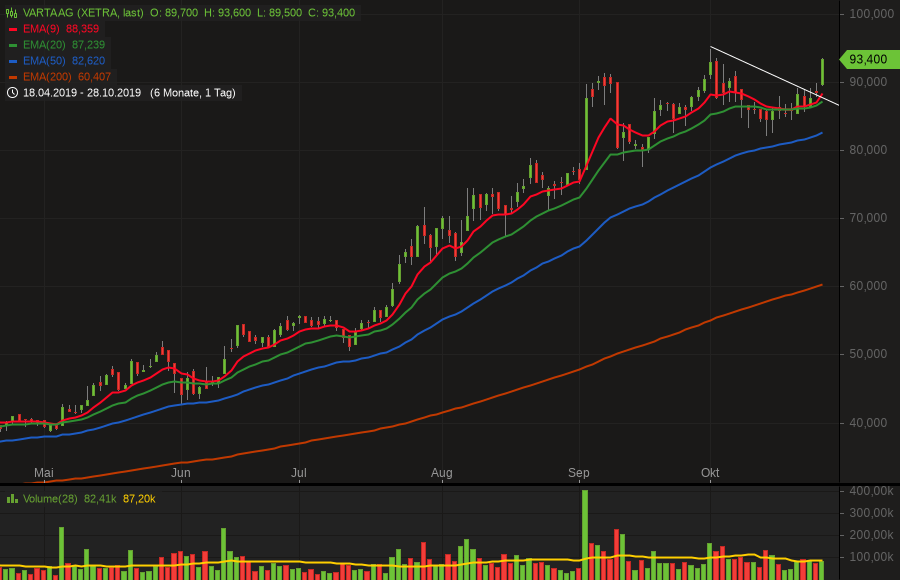Click the bar chart icon beside Volume(28)
The width and height of the screenshot is (900, 580).
pyautogui.click(x=12, y=498)
